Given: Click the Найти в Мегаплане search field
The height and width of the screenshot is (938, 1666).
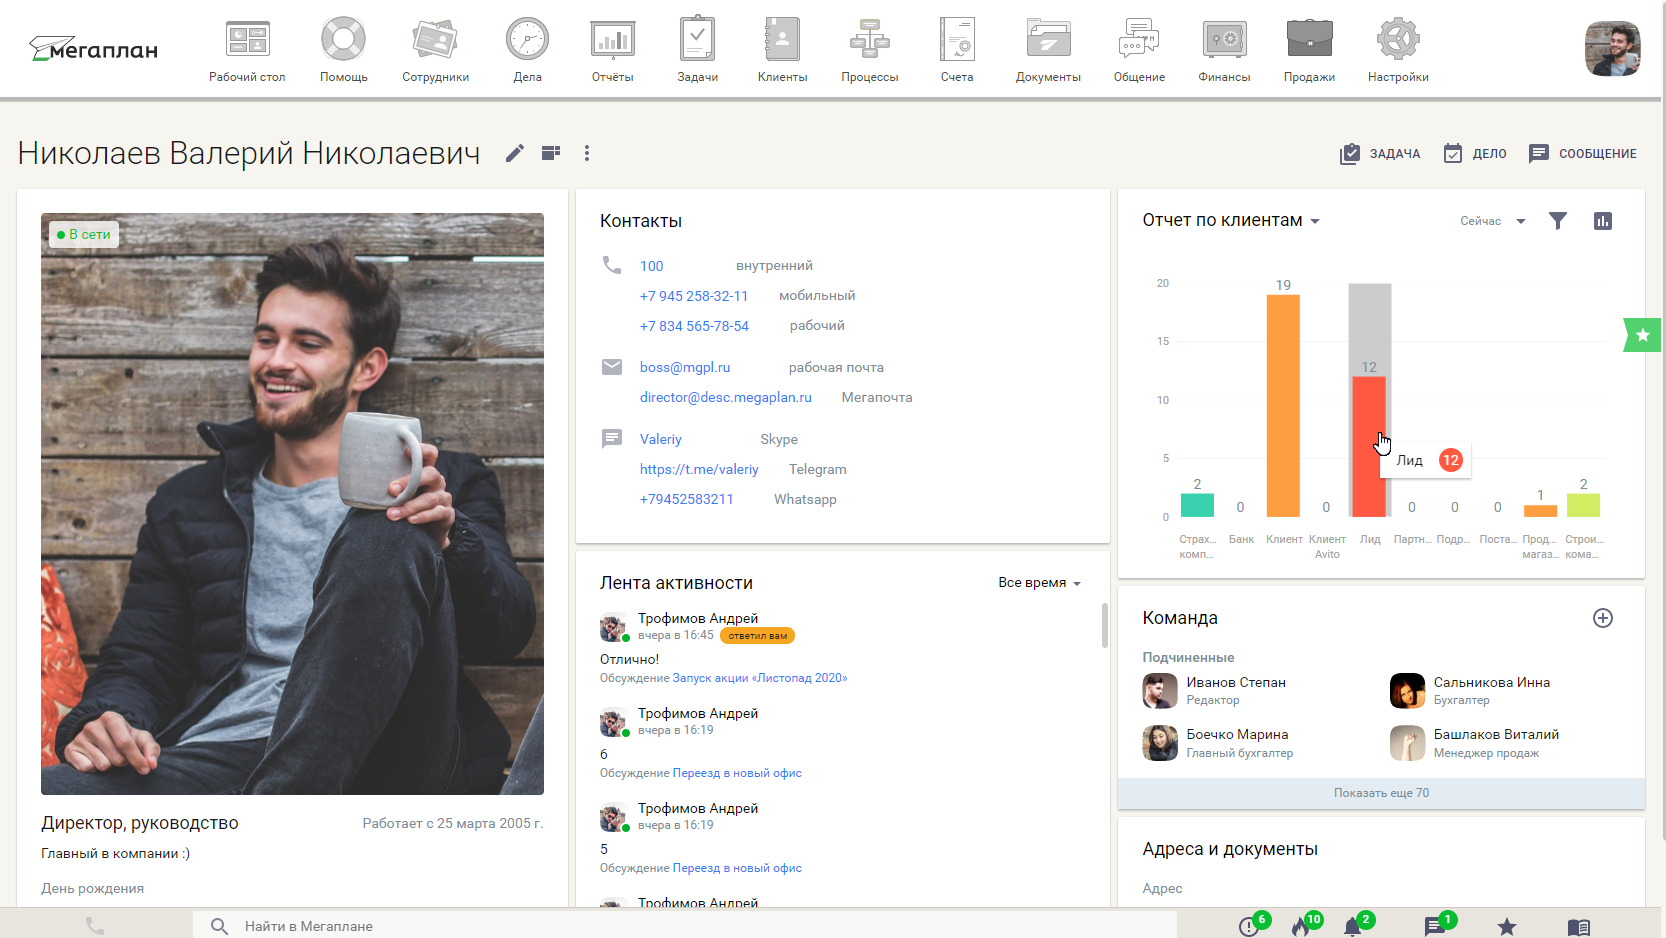Looking at the screenshot, I should 685,926.
